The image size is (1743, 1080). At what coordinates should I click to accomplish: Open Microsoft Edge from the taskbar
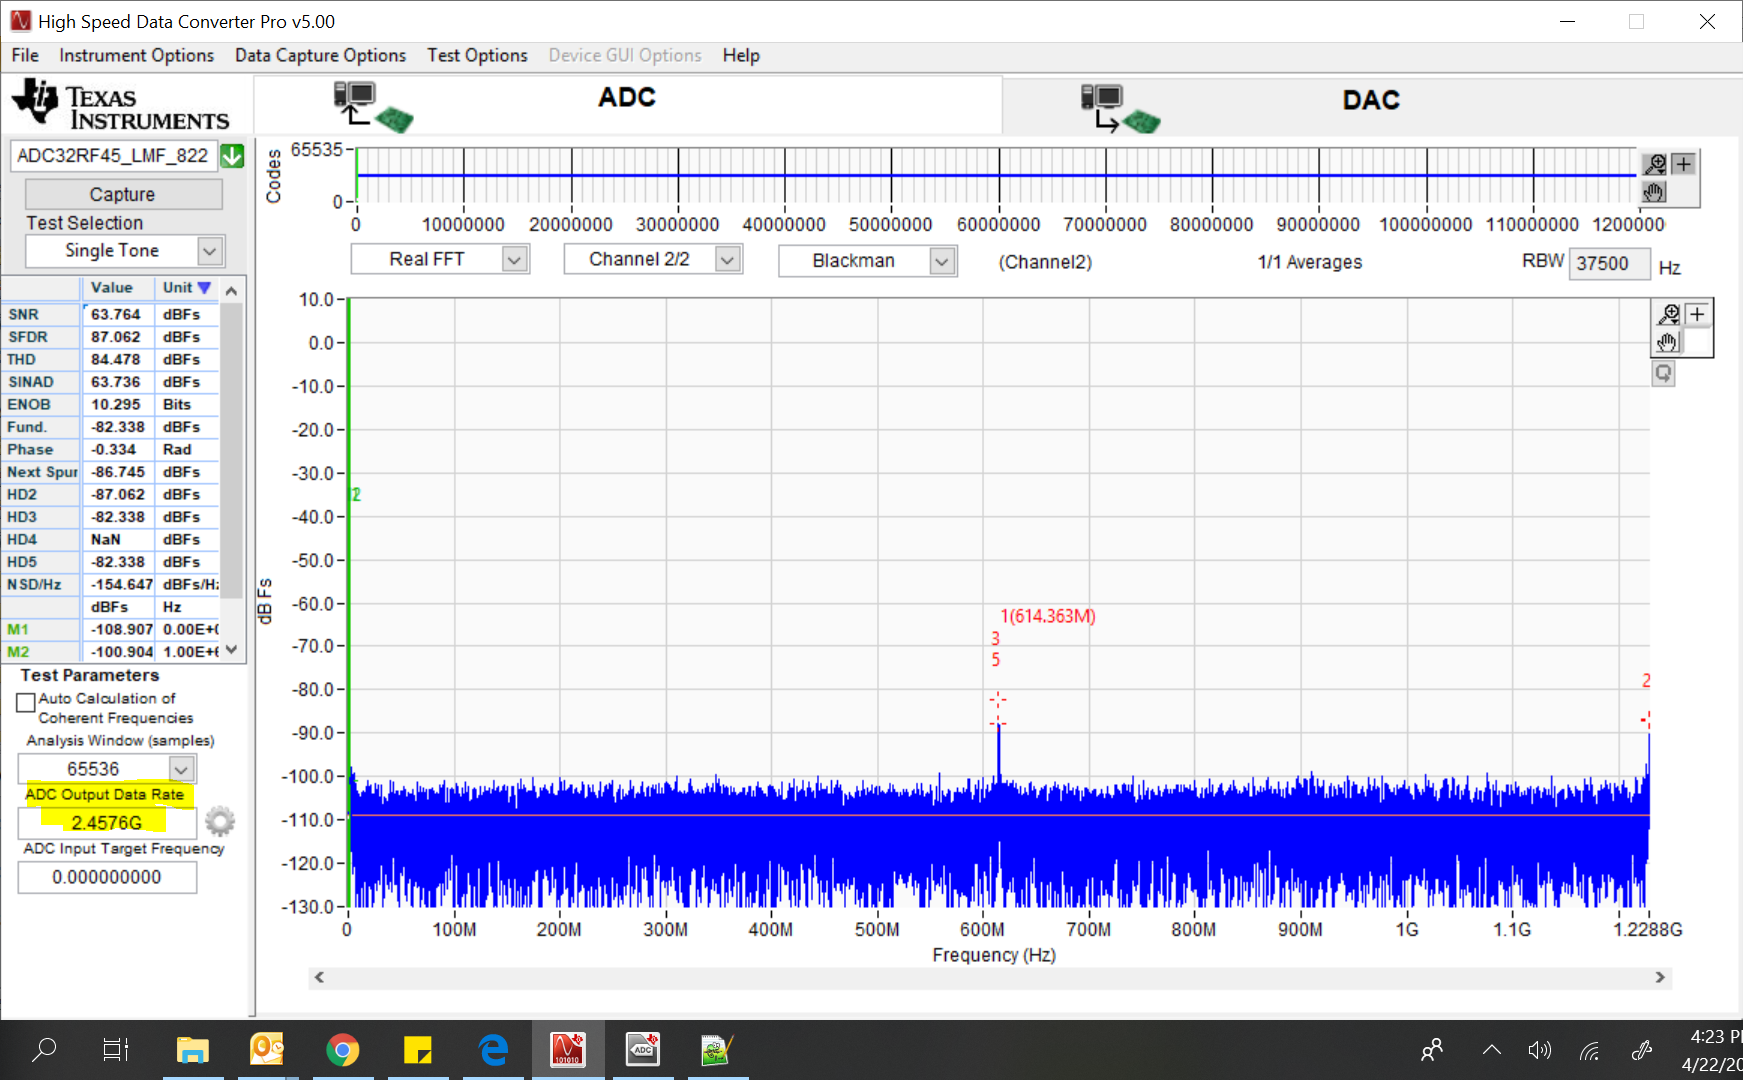tap(493, 1050)
